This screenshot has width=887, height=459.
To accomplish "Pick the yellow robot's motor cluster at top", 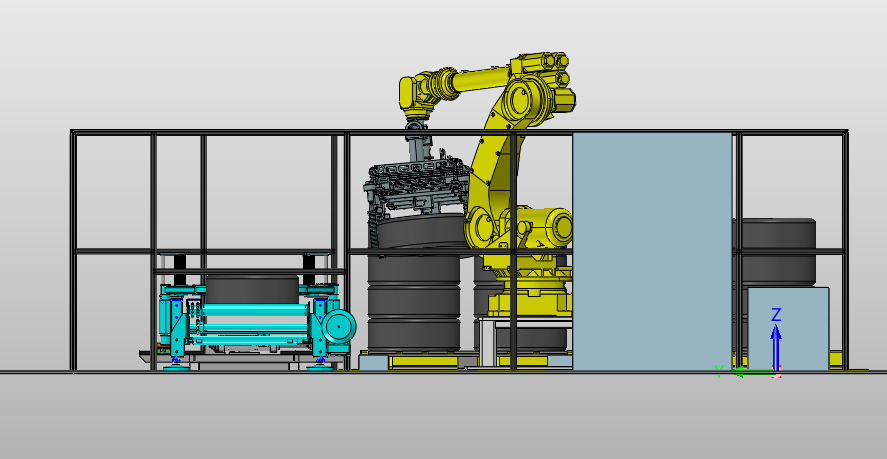I will tap(544, 71).
